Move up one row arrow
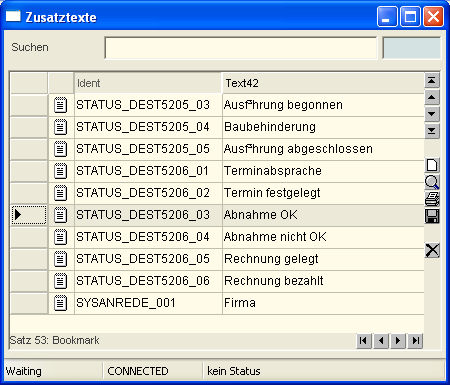This screenshot has width=450, height=385. 432,97
